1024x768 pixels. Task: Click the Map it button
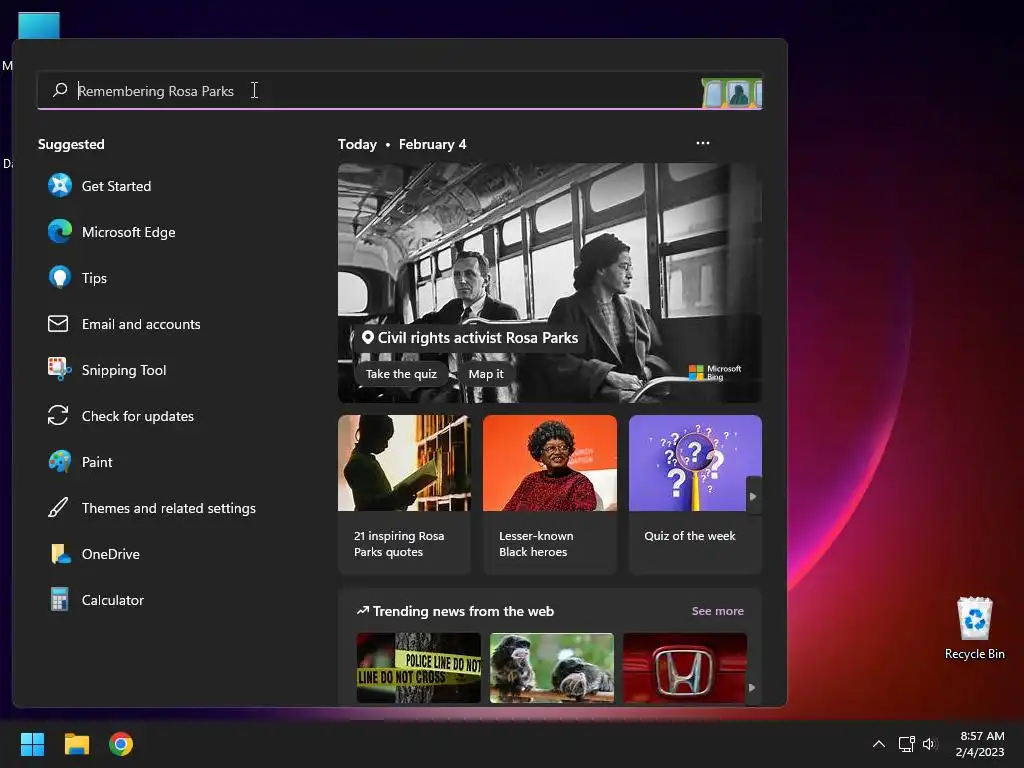(486, 374)
